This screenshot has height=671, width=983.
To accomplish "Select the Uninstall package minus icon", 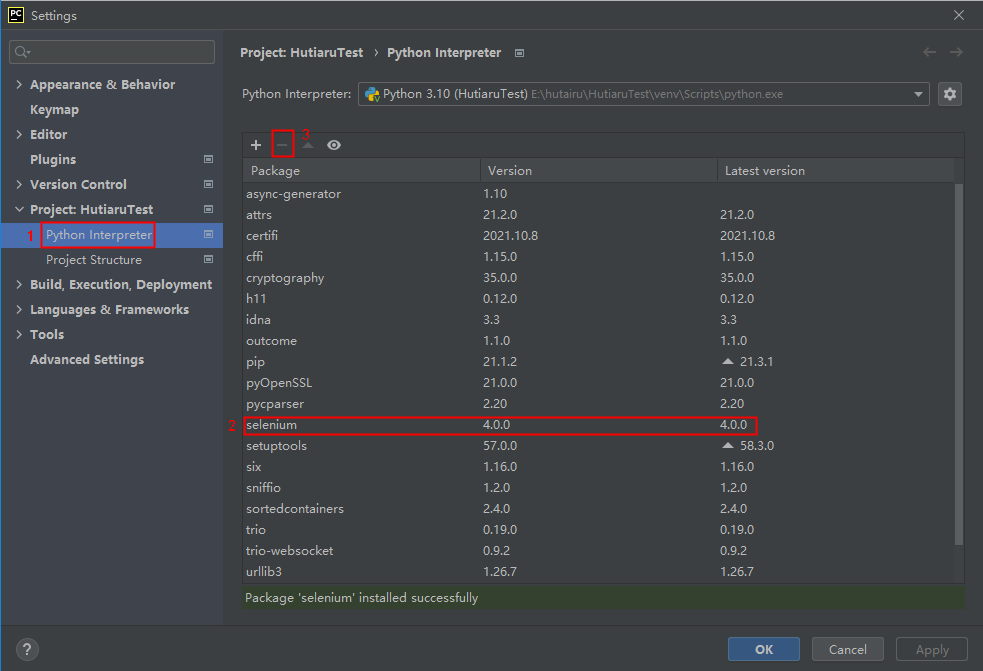I will 282,144.
